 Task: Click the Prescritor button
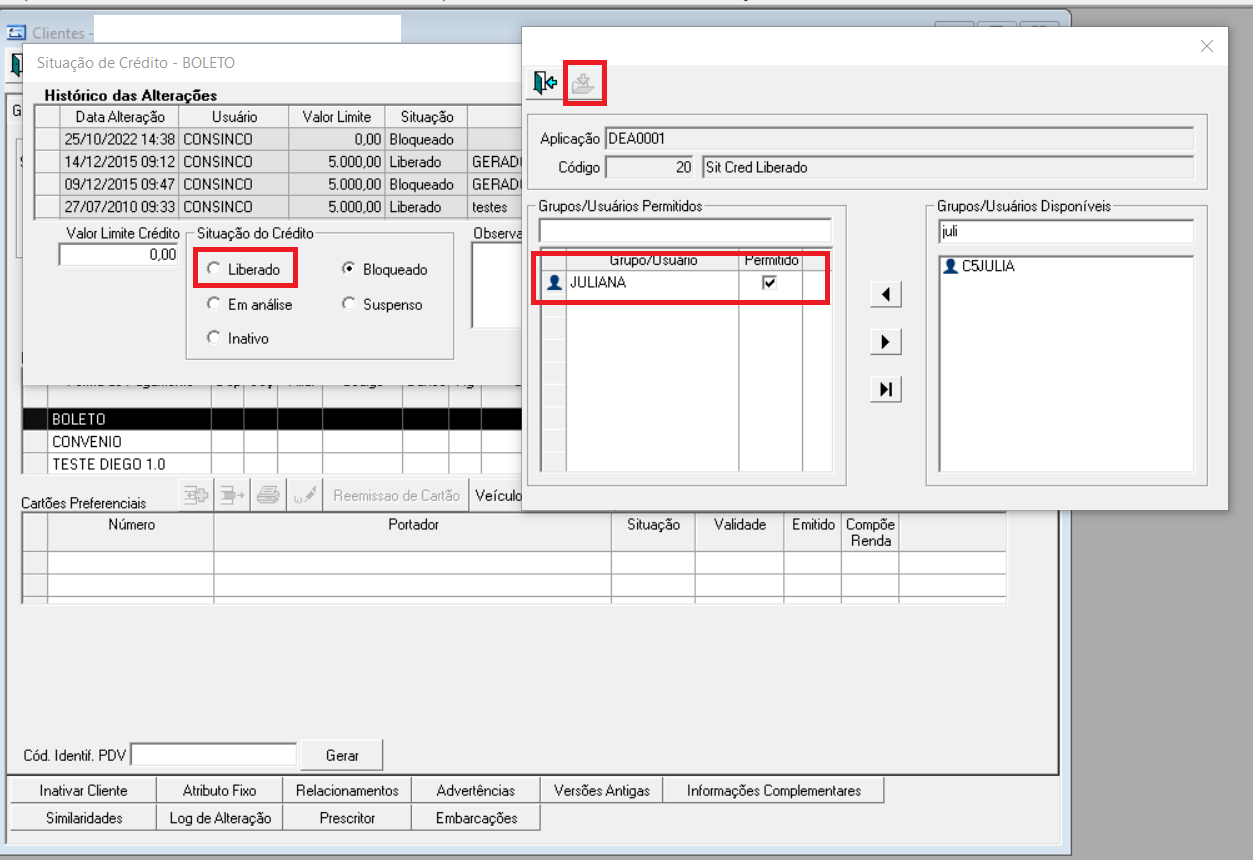coord(347,817)
